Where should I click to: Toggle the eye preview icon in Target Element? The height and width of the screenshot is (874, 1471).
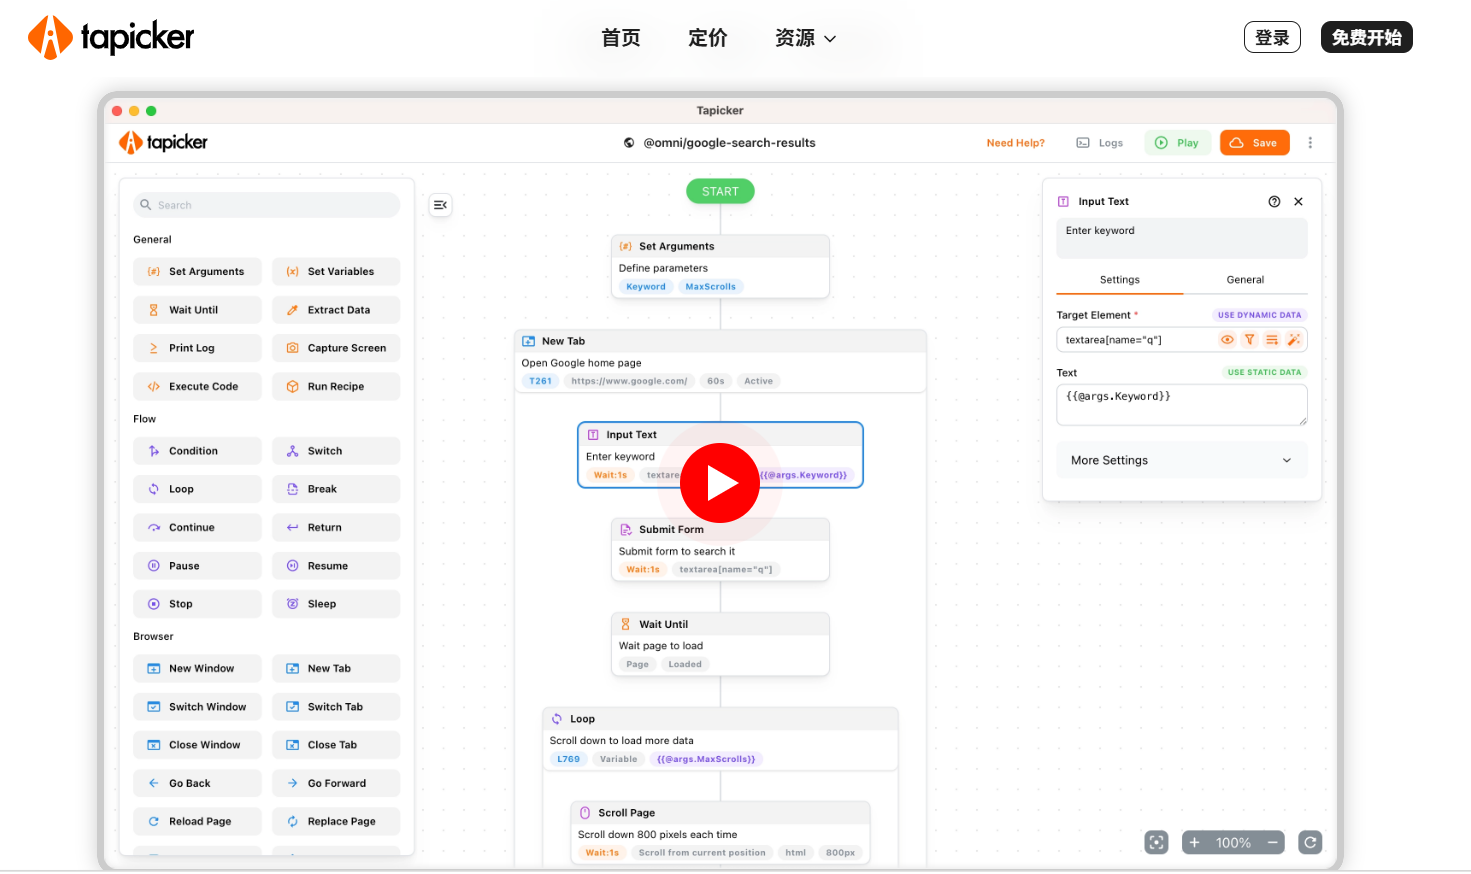click(1227, 340)
